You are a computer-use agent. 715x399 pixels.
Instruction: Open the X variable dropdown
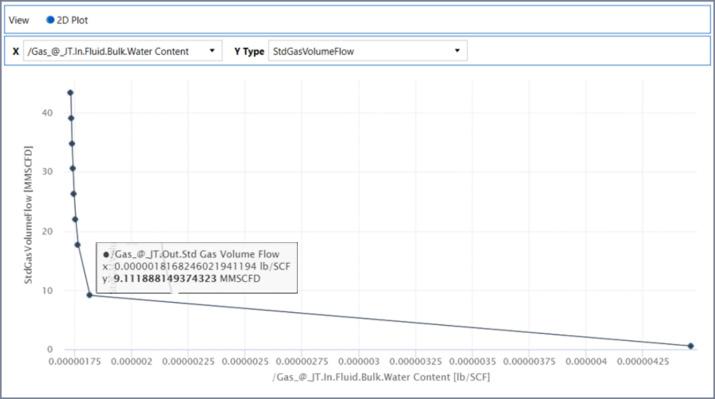pyautogui.click(x=122, y=51)
